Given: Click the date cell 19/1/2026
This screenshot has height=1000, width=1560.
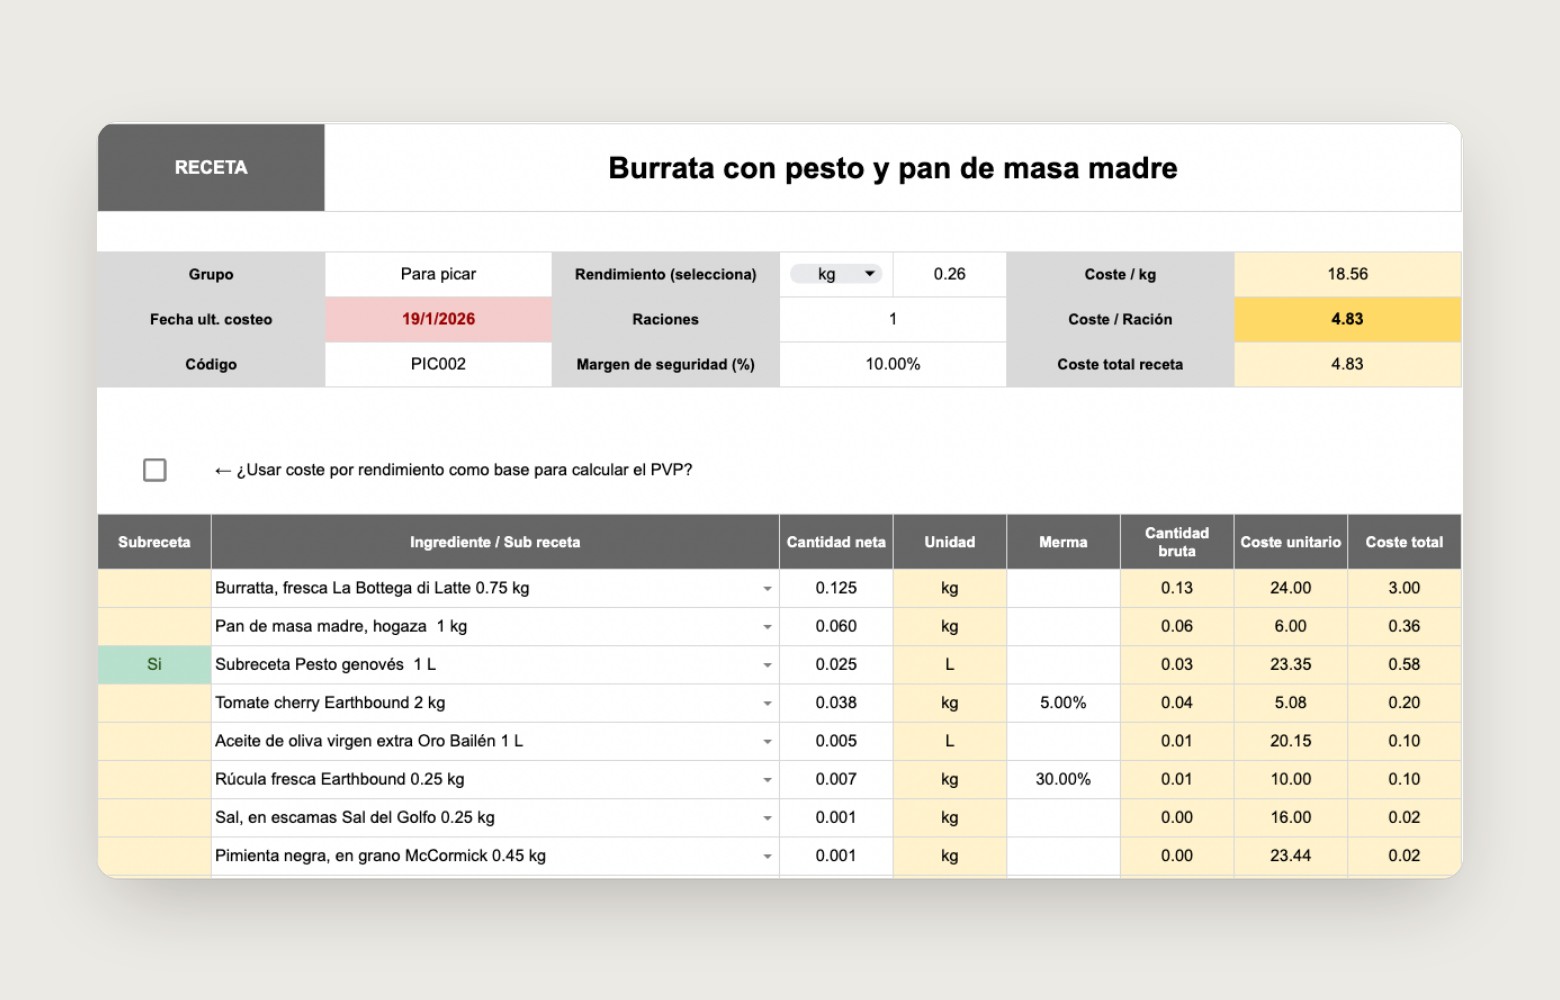Looking at the screenshot, I should click(x=438, y=319).
